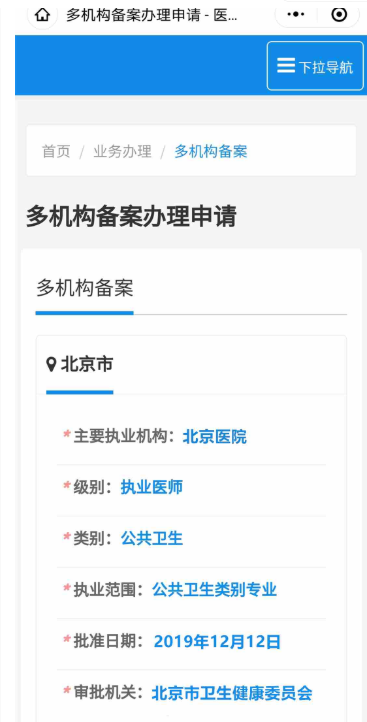Open the three-dots more menu

tap(295, 15)
